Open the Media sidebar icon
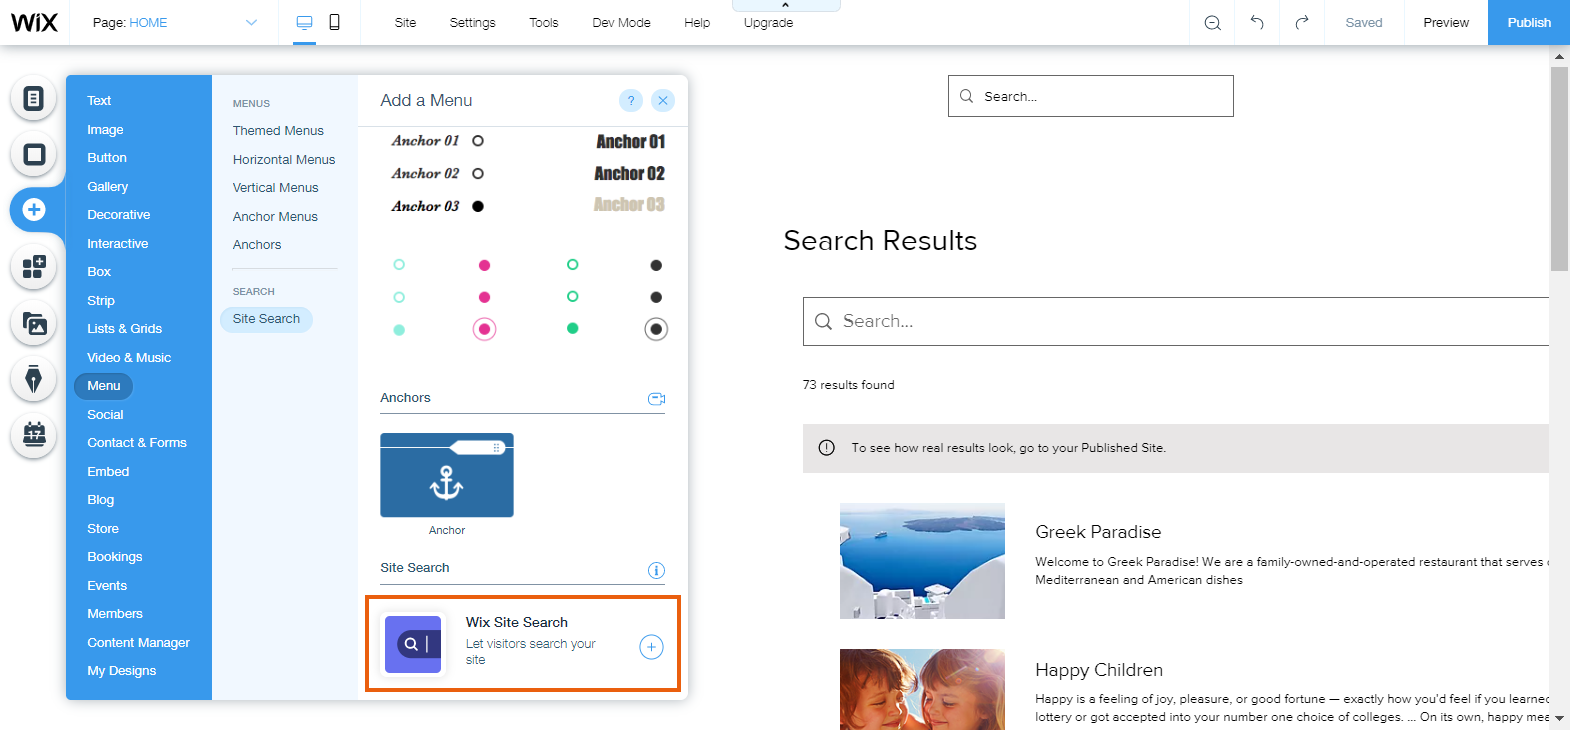 [x=34, y=324]
